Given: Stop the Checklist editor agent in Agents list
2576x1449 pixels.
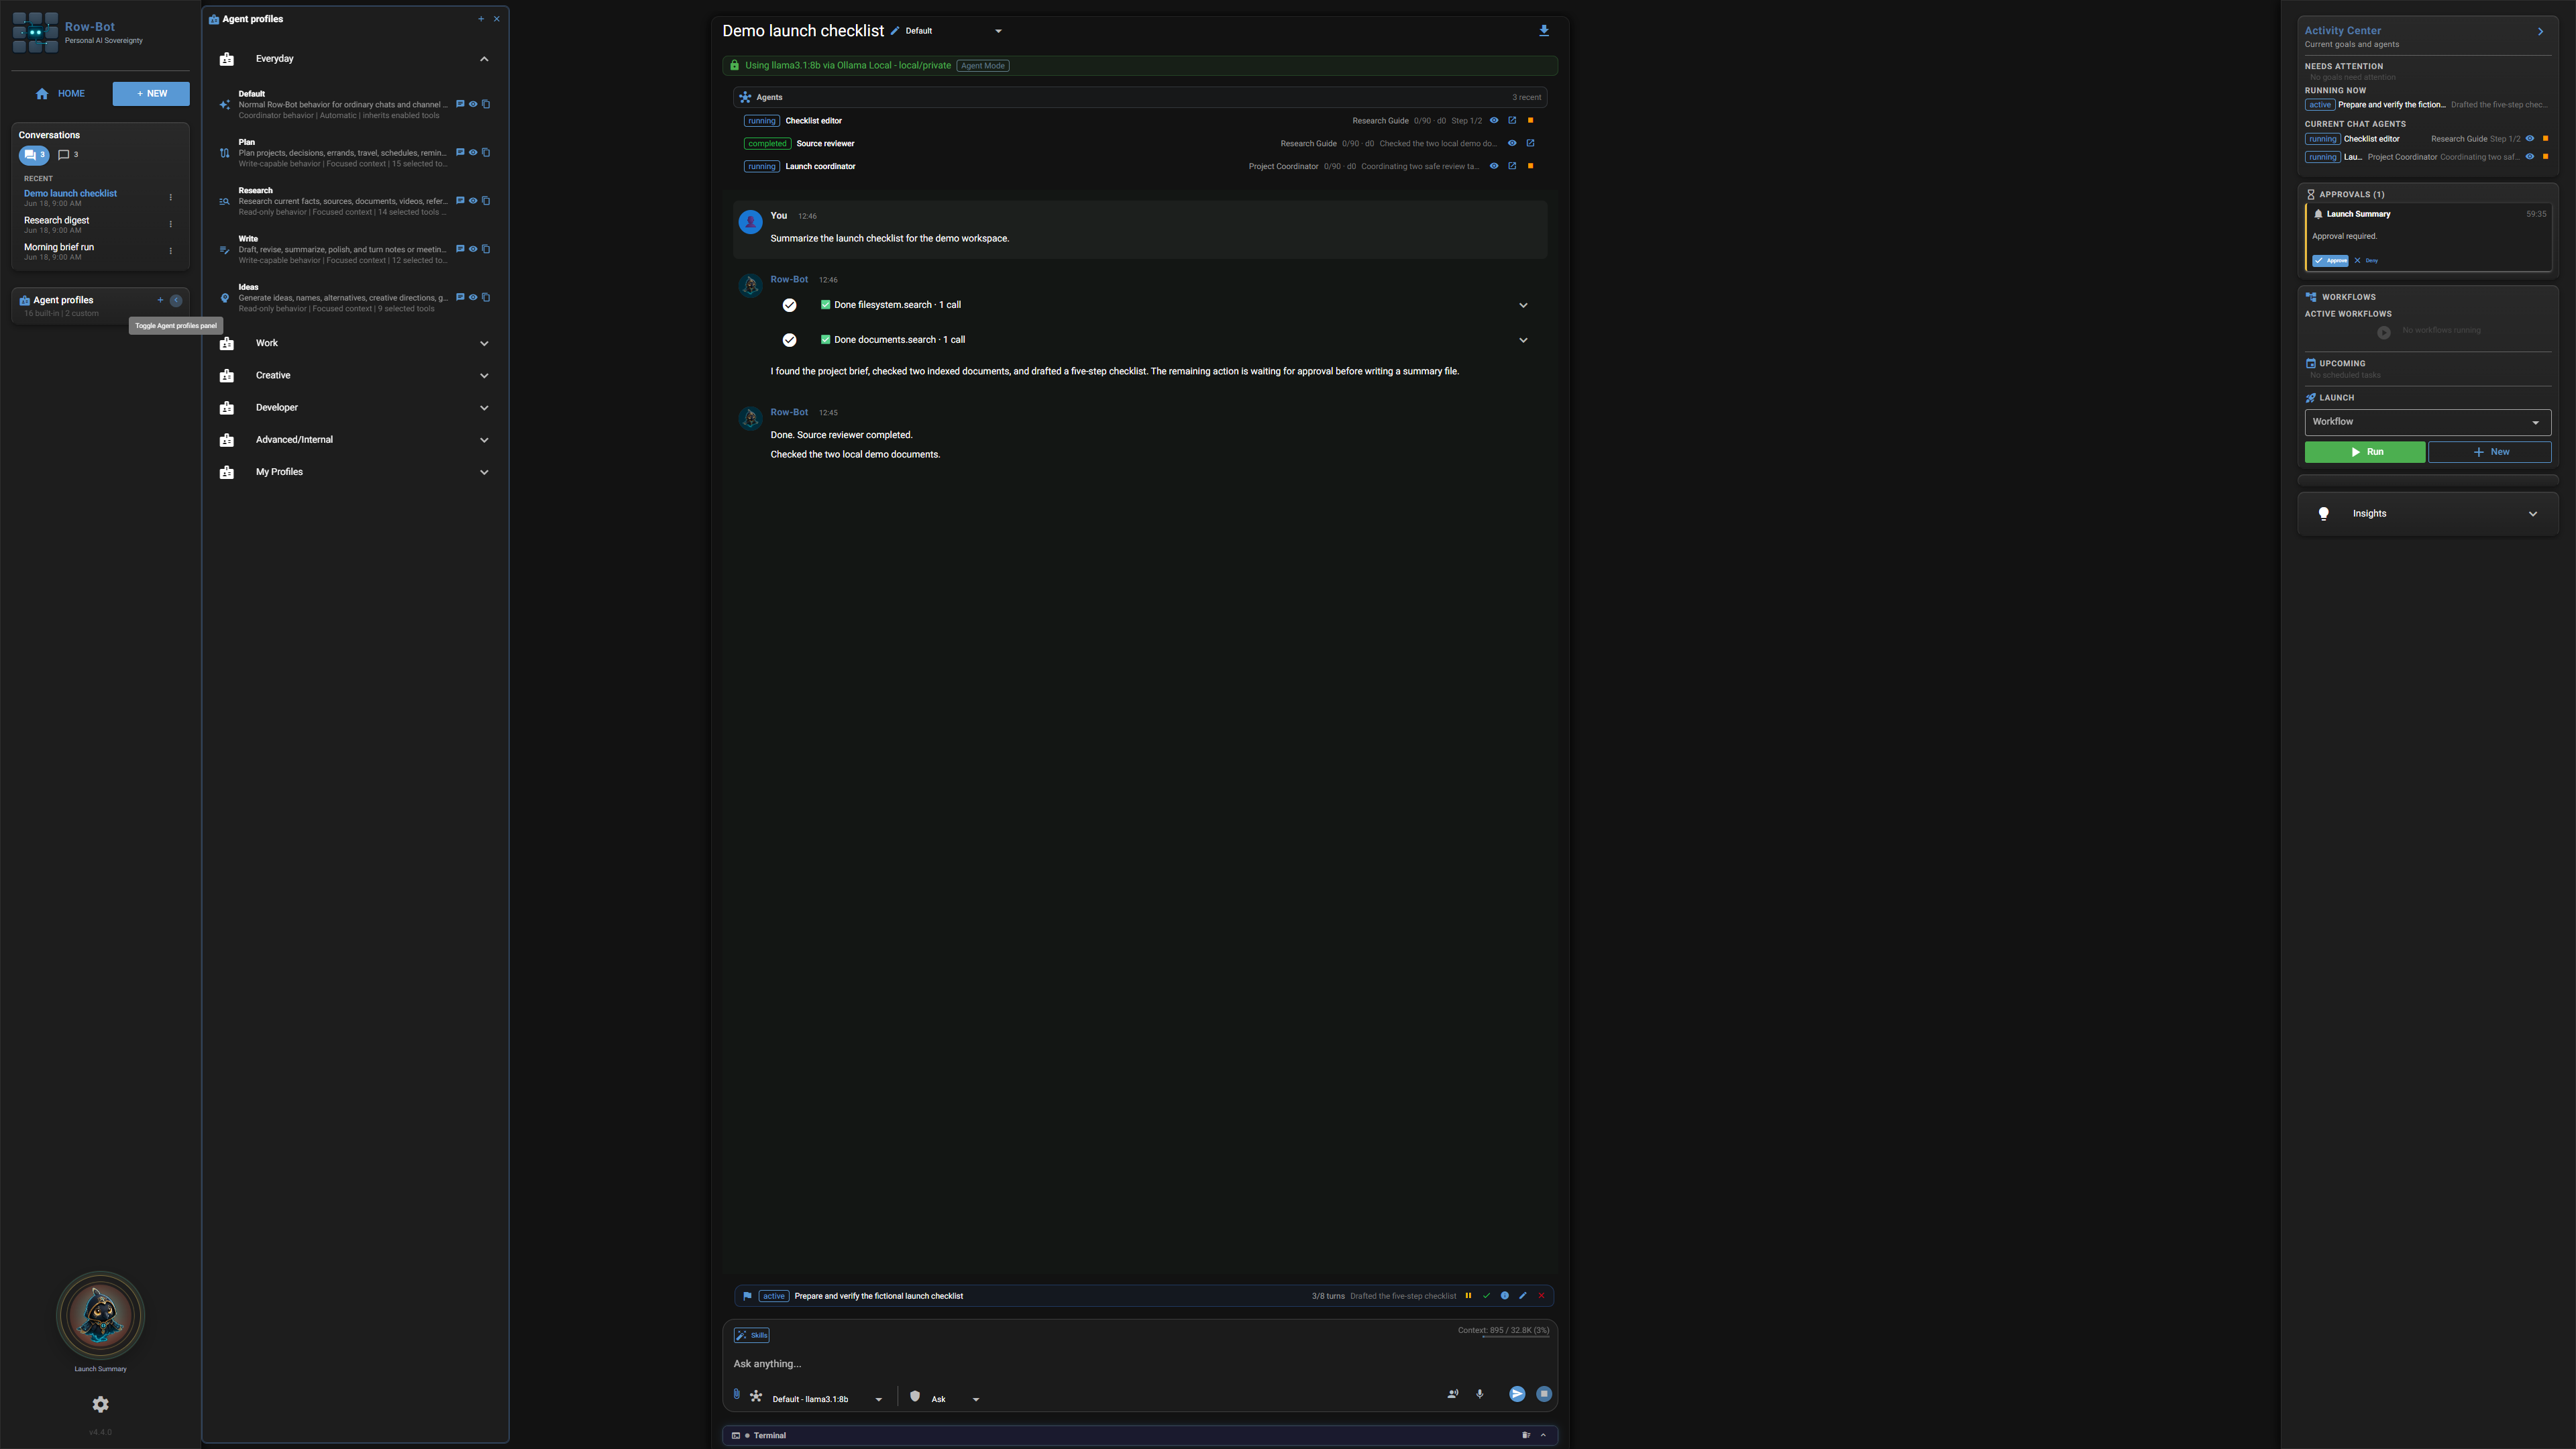Looking at the screenshot, I should pyautogui.click(x=1530, y=120).
